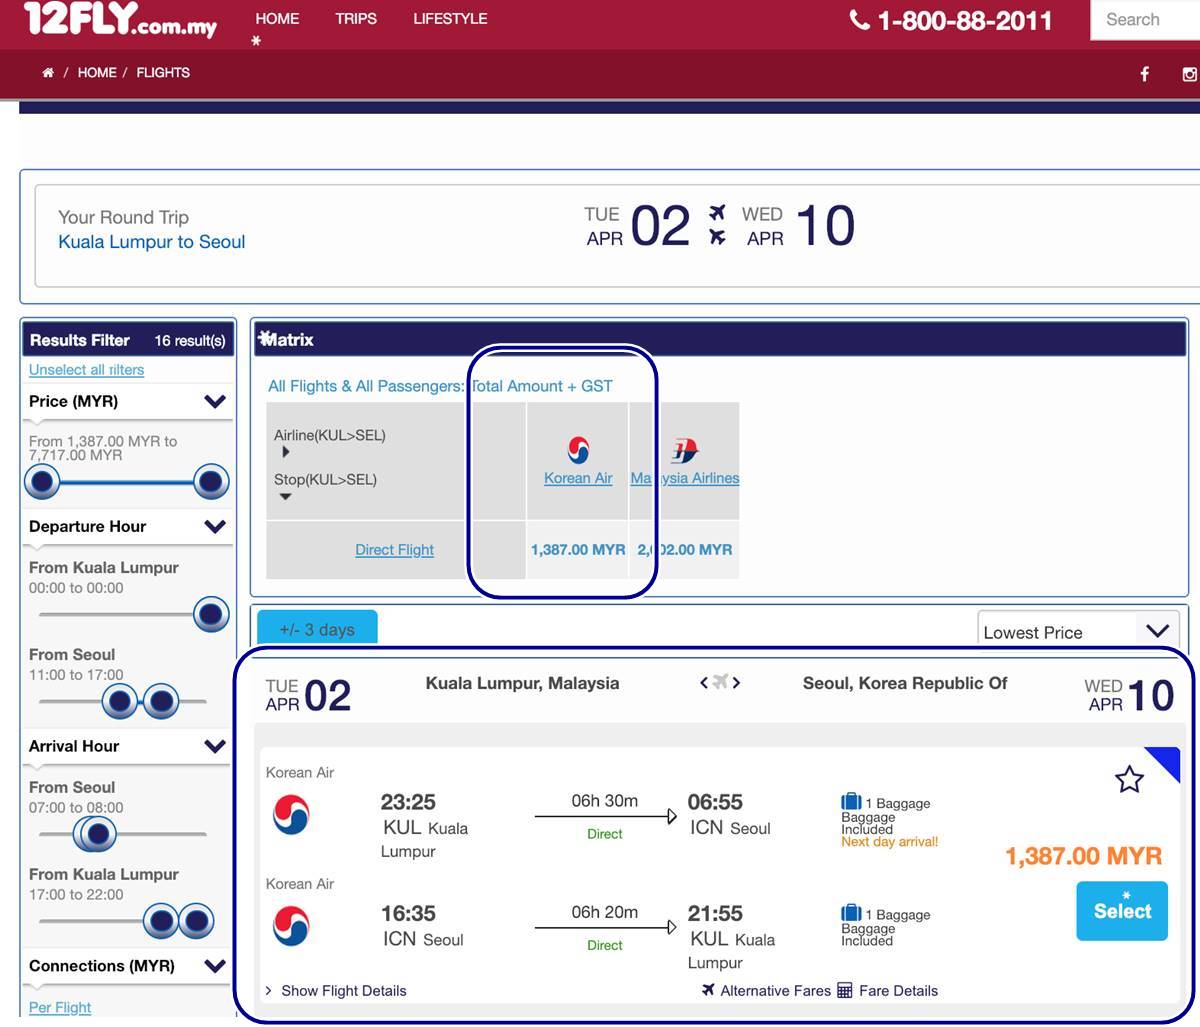Screen dimensions: 1200x1027
Task: Click the Arrival From Kuala Lumpur 22:00 handle
Action: pyautogui.click(x=196, y=921)
